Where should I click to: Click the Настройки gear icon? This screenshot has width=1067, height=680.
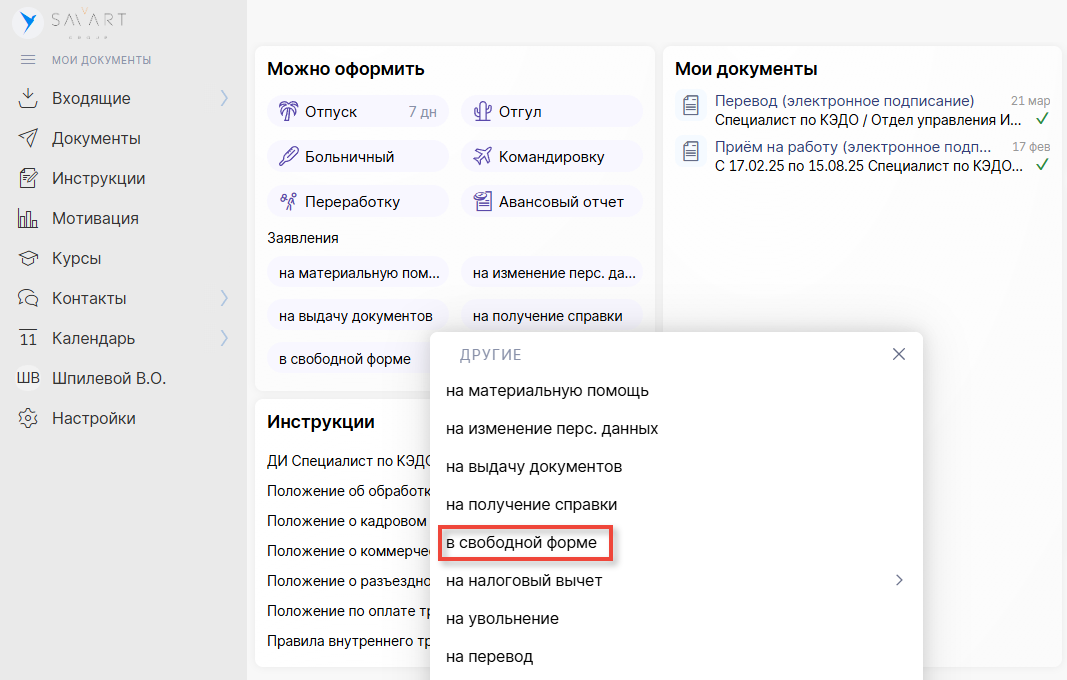pos(28,418)
